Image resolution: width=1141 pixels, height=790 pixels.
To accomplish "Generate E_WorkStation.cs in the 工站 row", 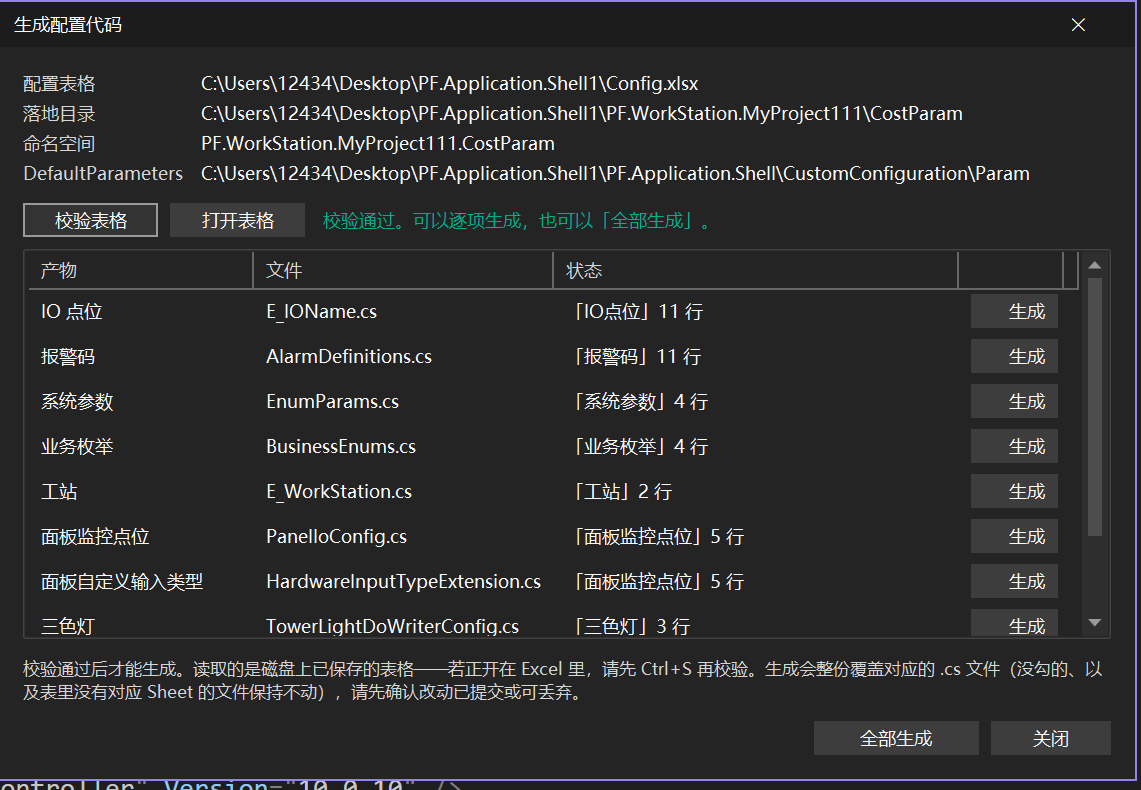I will pos(1014,492).
